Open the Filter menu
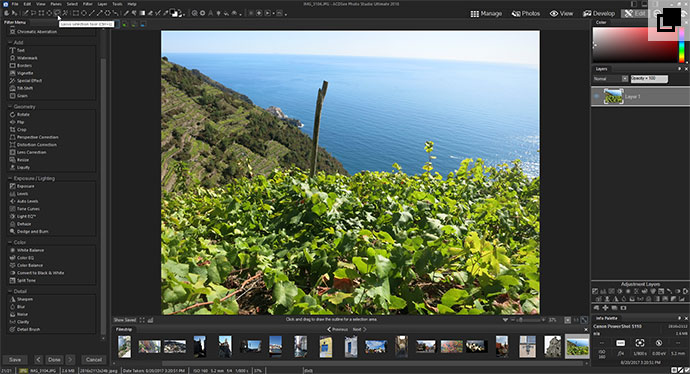The width and height of the screenshot is (690, 374). pos(88,4)
